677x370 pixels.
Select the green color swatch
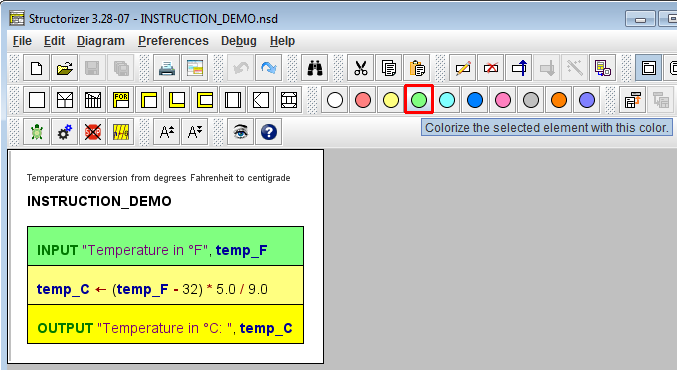(419, 100)
